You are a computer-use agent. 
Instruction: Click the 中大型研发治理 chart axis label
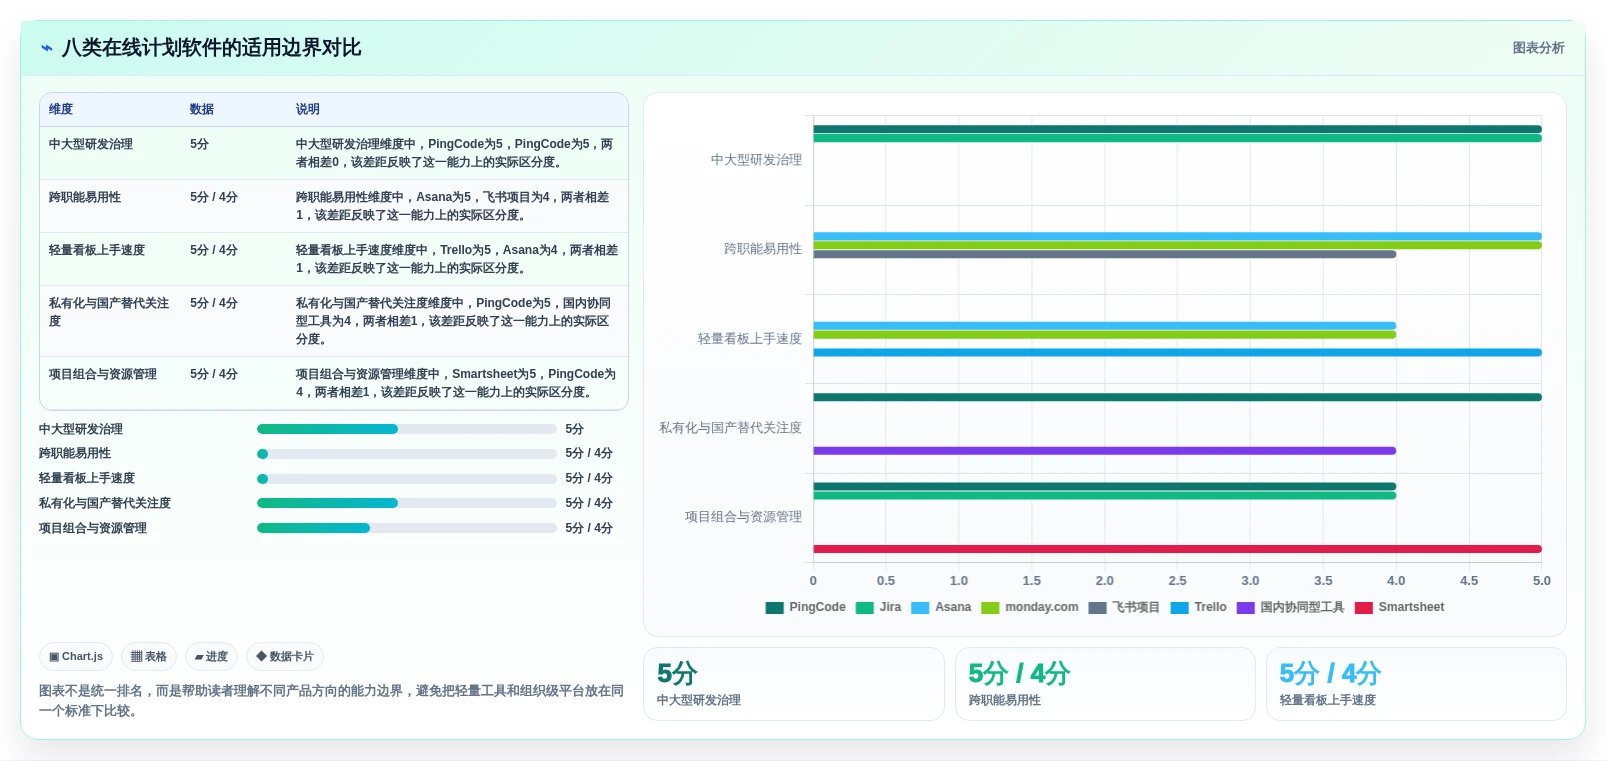(x=756, y=160)
